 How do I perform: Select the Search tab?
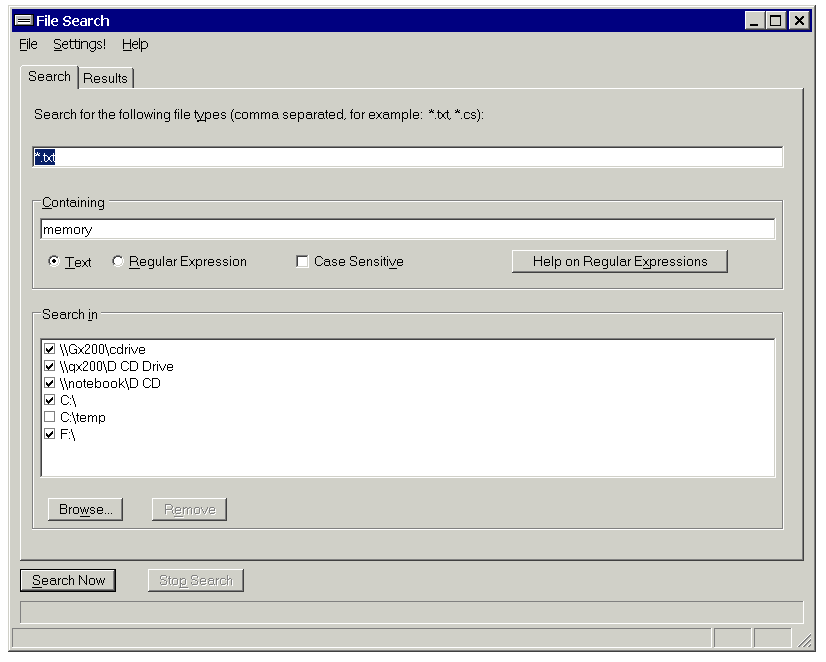pyautogui.click(x=49, y=77)
